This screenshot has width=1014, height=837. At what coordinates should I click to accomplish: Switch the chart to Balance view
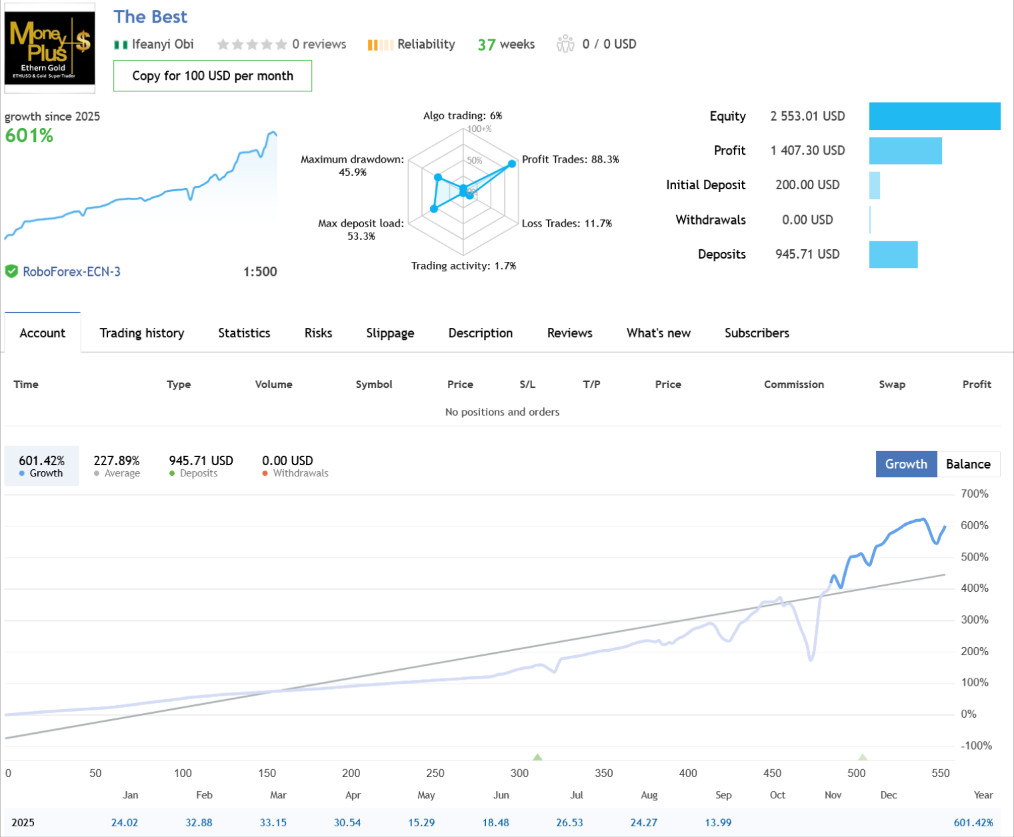tap(968, 464)
